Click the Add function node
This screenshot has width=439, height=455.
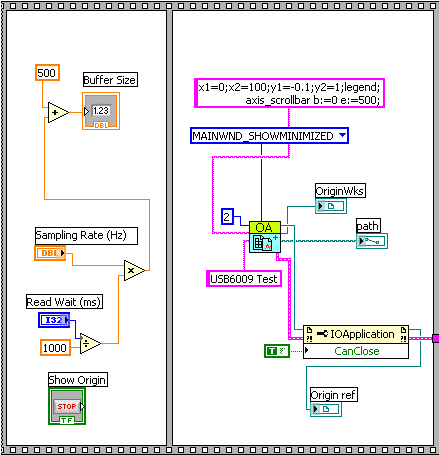click(58, 112)
